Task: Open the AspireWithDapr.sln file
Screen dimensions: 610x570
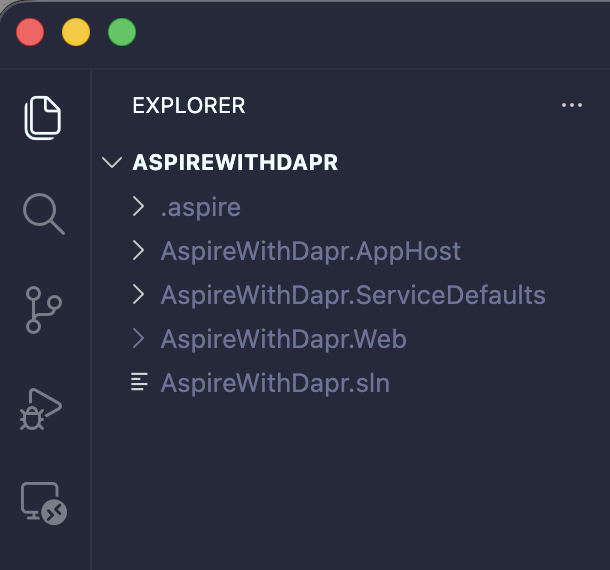Action: pos(274,383)
